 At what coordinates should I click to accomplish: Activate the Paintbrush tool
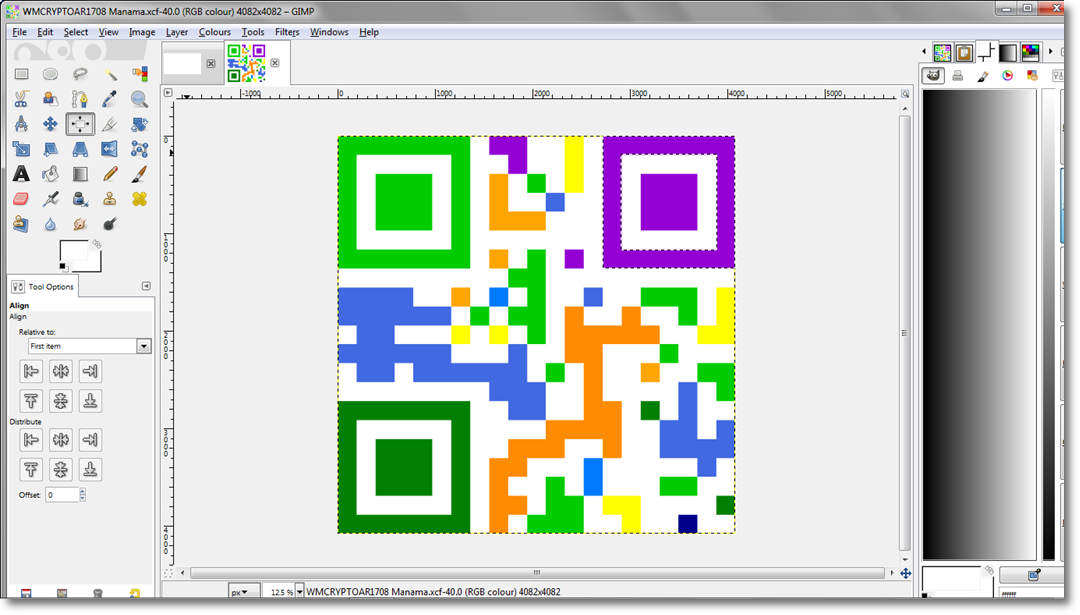[x=139, y=174]
